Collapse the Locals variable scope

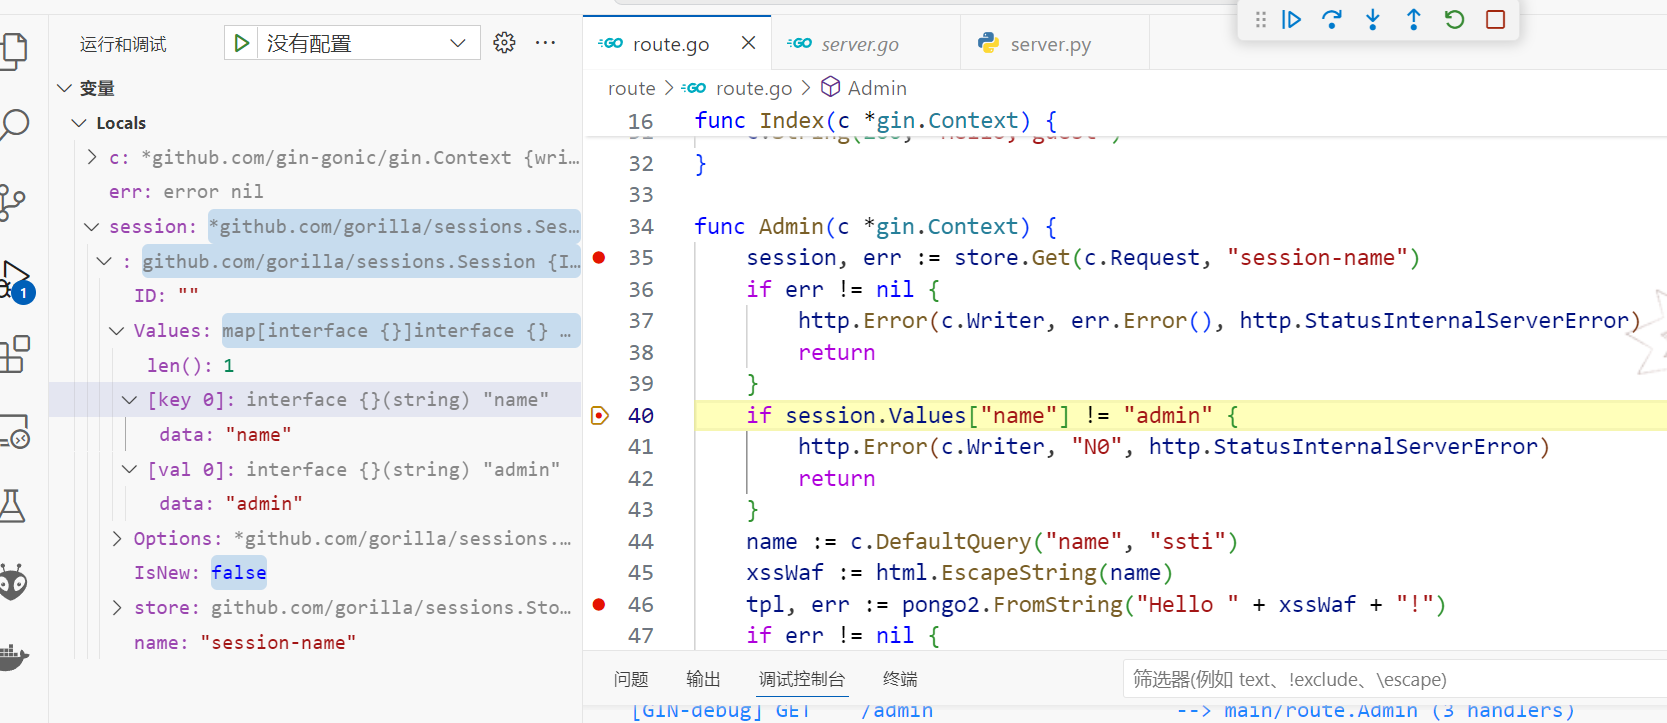point(80,123)
